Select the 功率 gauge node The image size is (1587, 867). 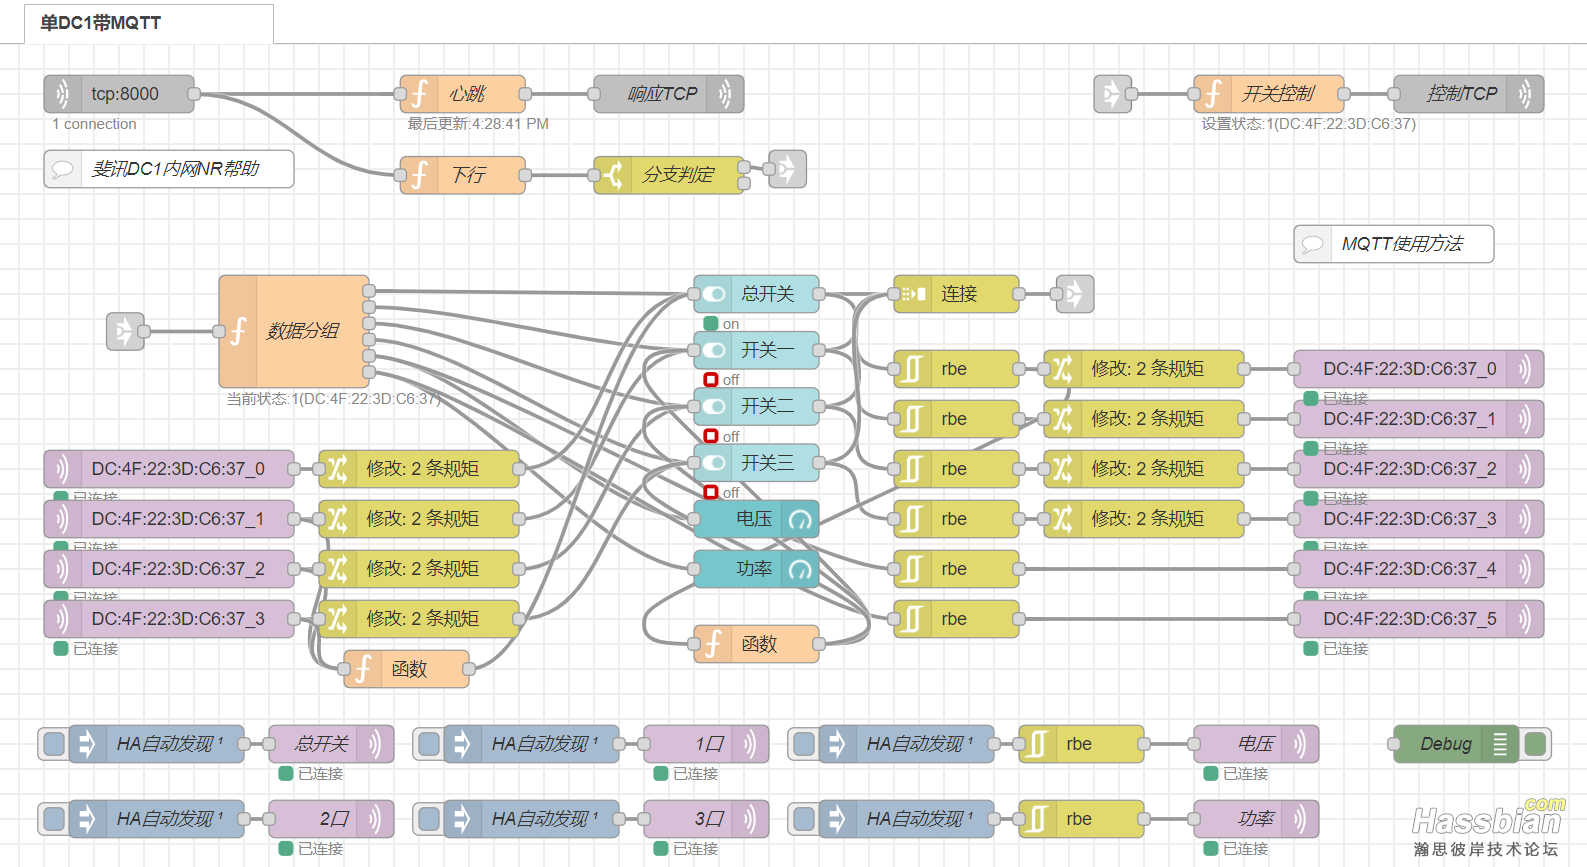(756, 569)
